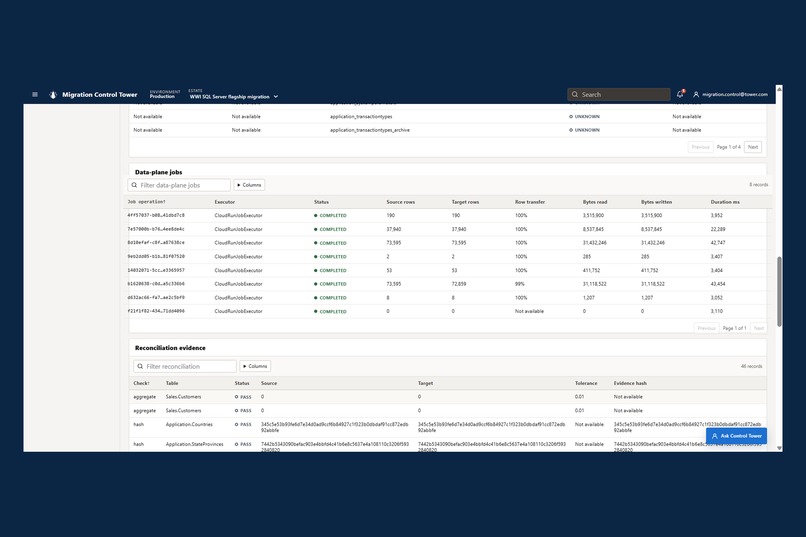Sort jobs by Source rows header
Viewport: 806px width, 537px height.
(x=400, y=202)
